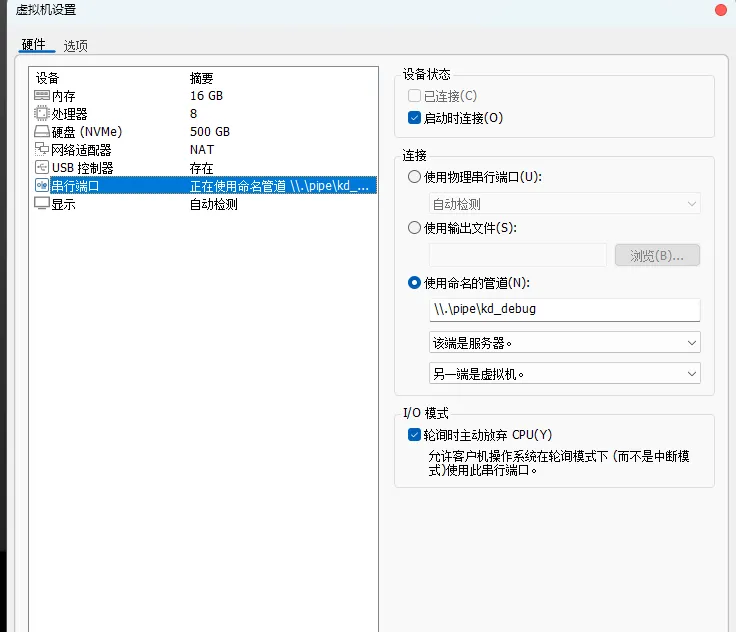Viewport: 736px width, 632px height.
Task: Select the USB 控制器 icon
Action: click(41, 167)
